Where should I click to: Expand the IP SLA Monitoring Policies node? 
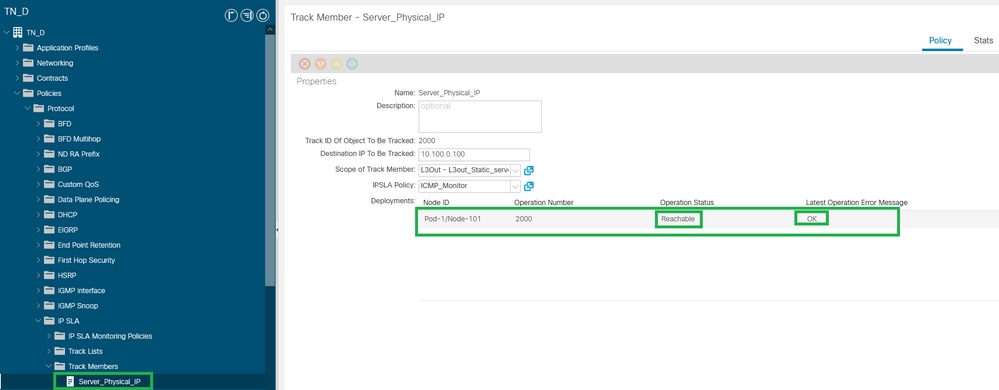49,336
